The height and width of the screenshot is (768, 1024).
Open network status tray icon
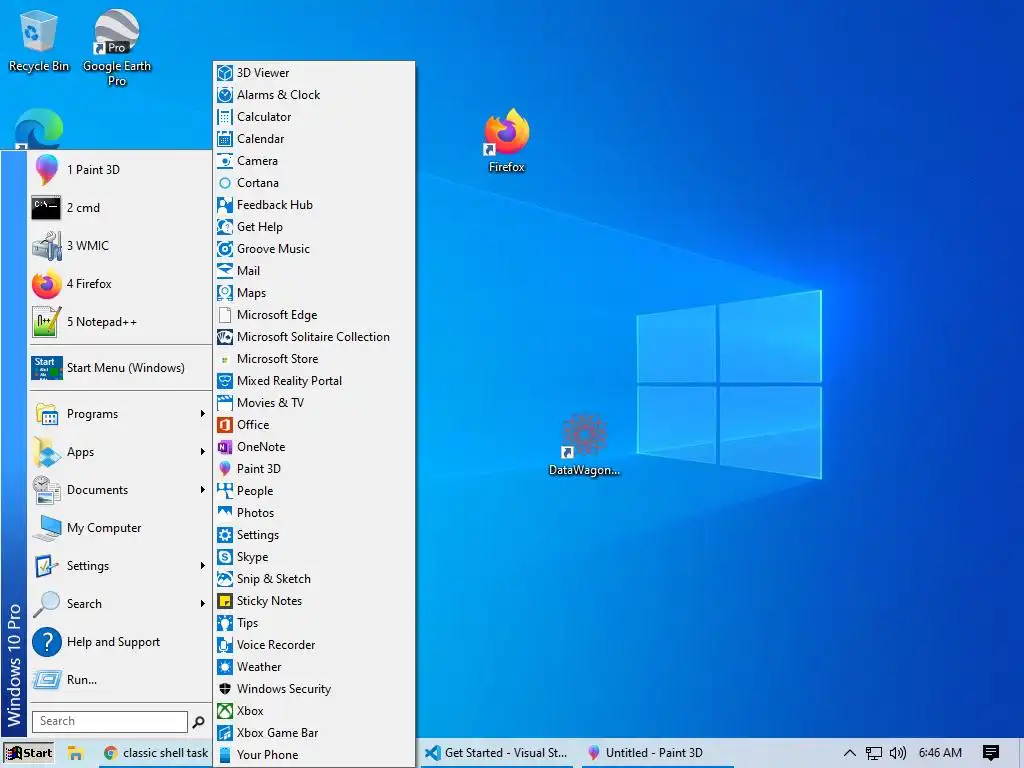pyautogui.click(x=873, y=753)
